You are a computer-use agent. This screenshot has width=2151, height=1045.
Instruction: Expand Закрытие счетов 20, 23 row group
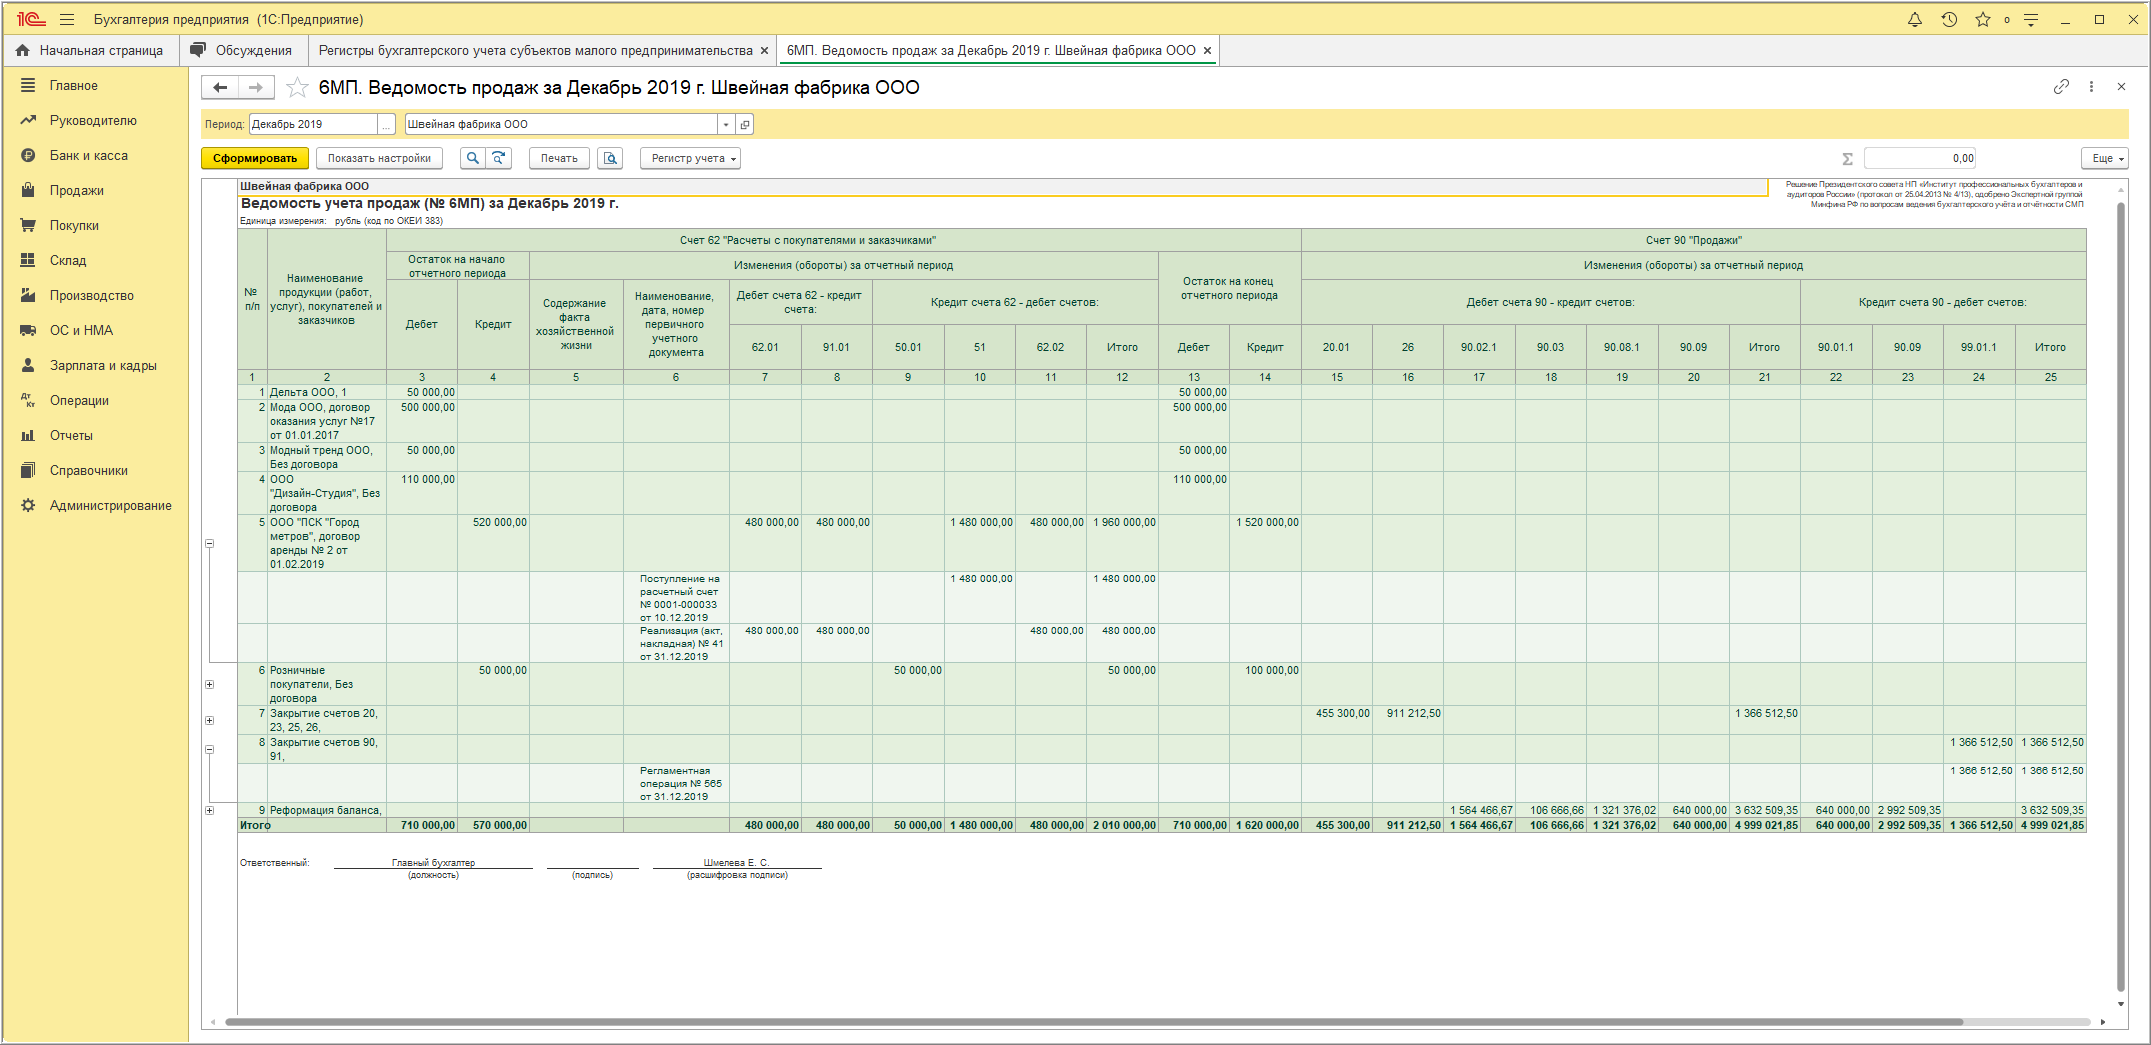(x=209, y=720)
